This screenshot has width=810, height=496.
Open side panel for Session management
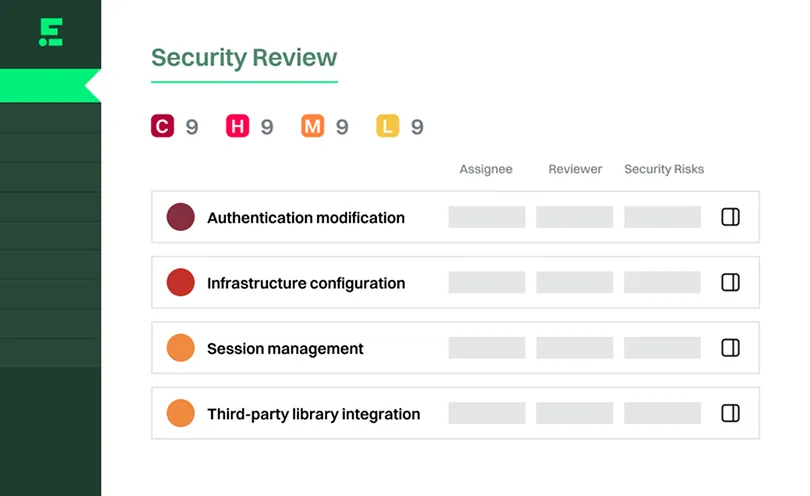(x=730, y=348)
